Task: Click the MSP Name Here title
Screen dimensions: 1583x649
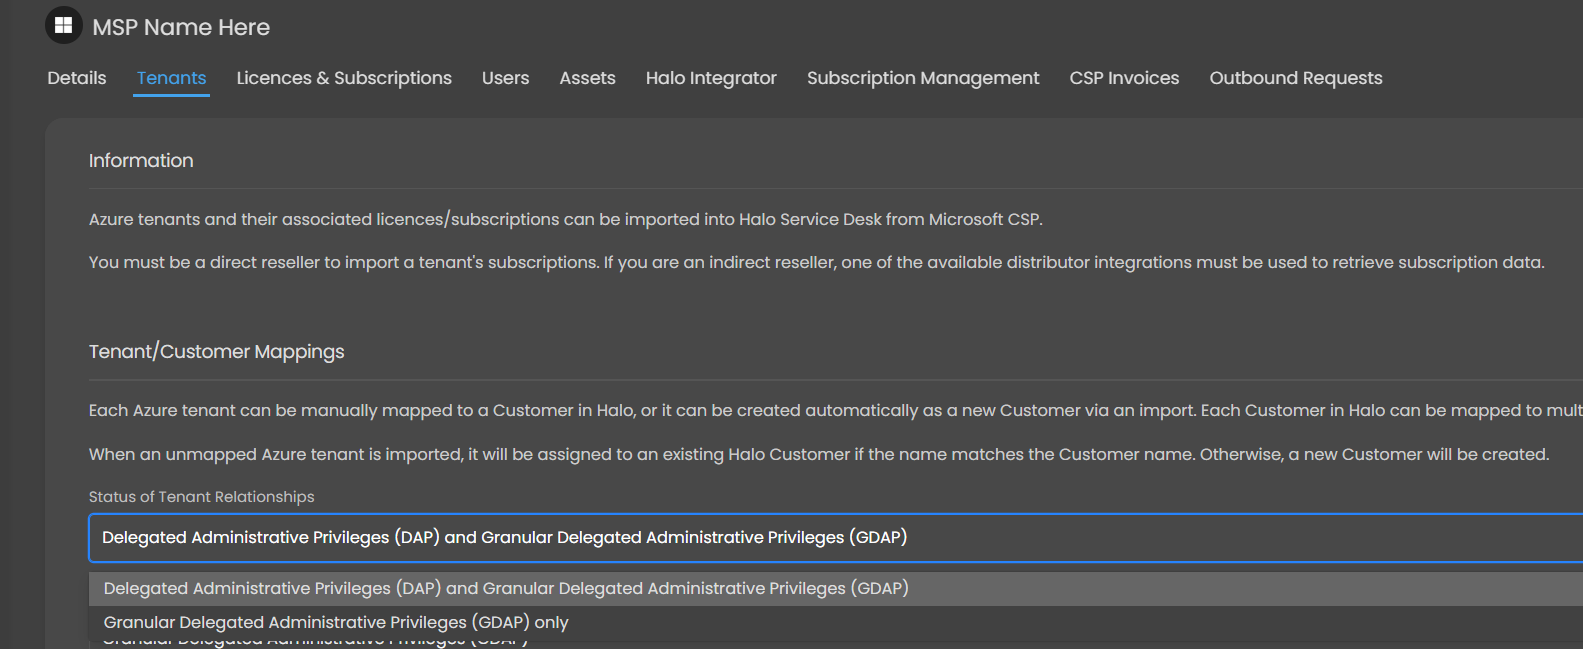Action: 181,27
